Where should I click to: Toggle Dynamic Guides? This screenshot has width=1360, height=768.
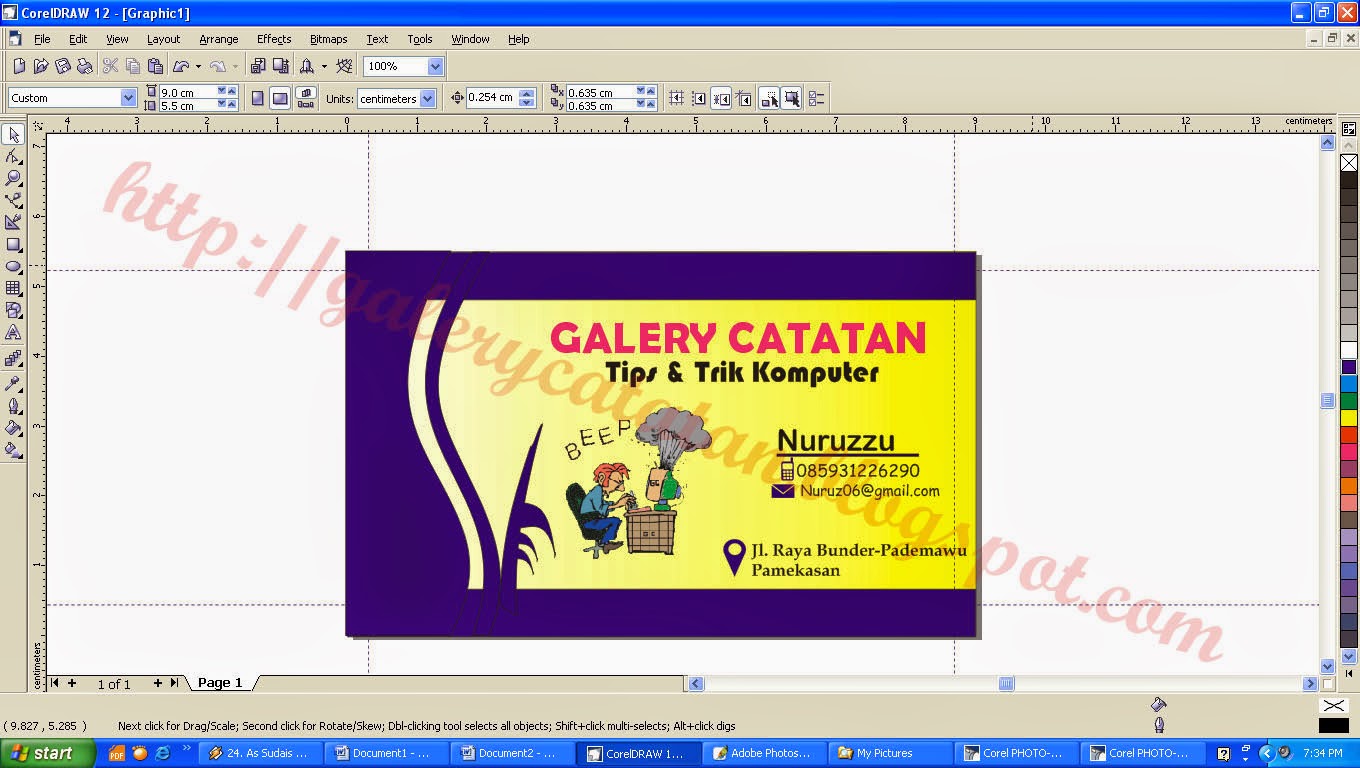point(744,98)
